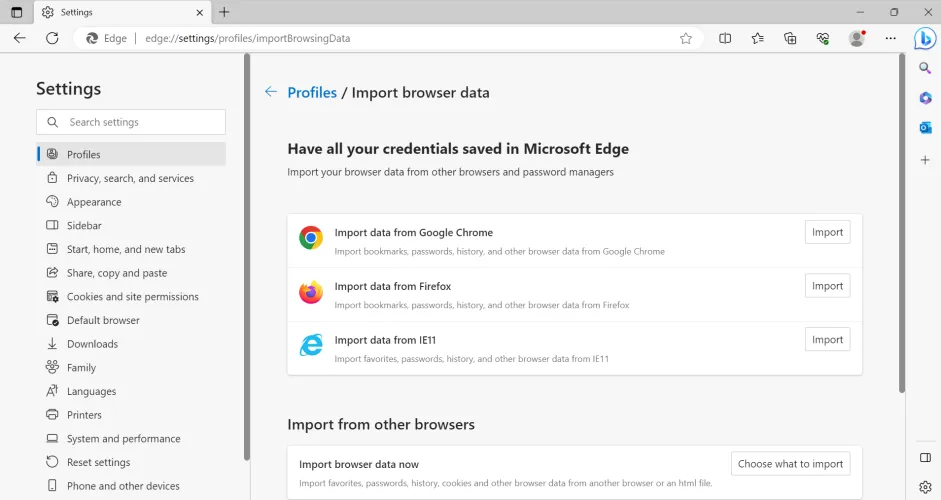
Task: Click the split screen icon in toolbar
Action: (x=725, y=38)
